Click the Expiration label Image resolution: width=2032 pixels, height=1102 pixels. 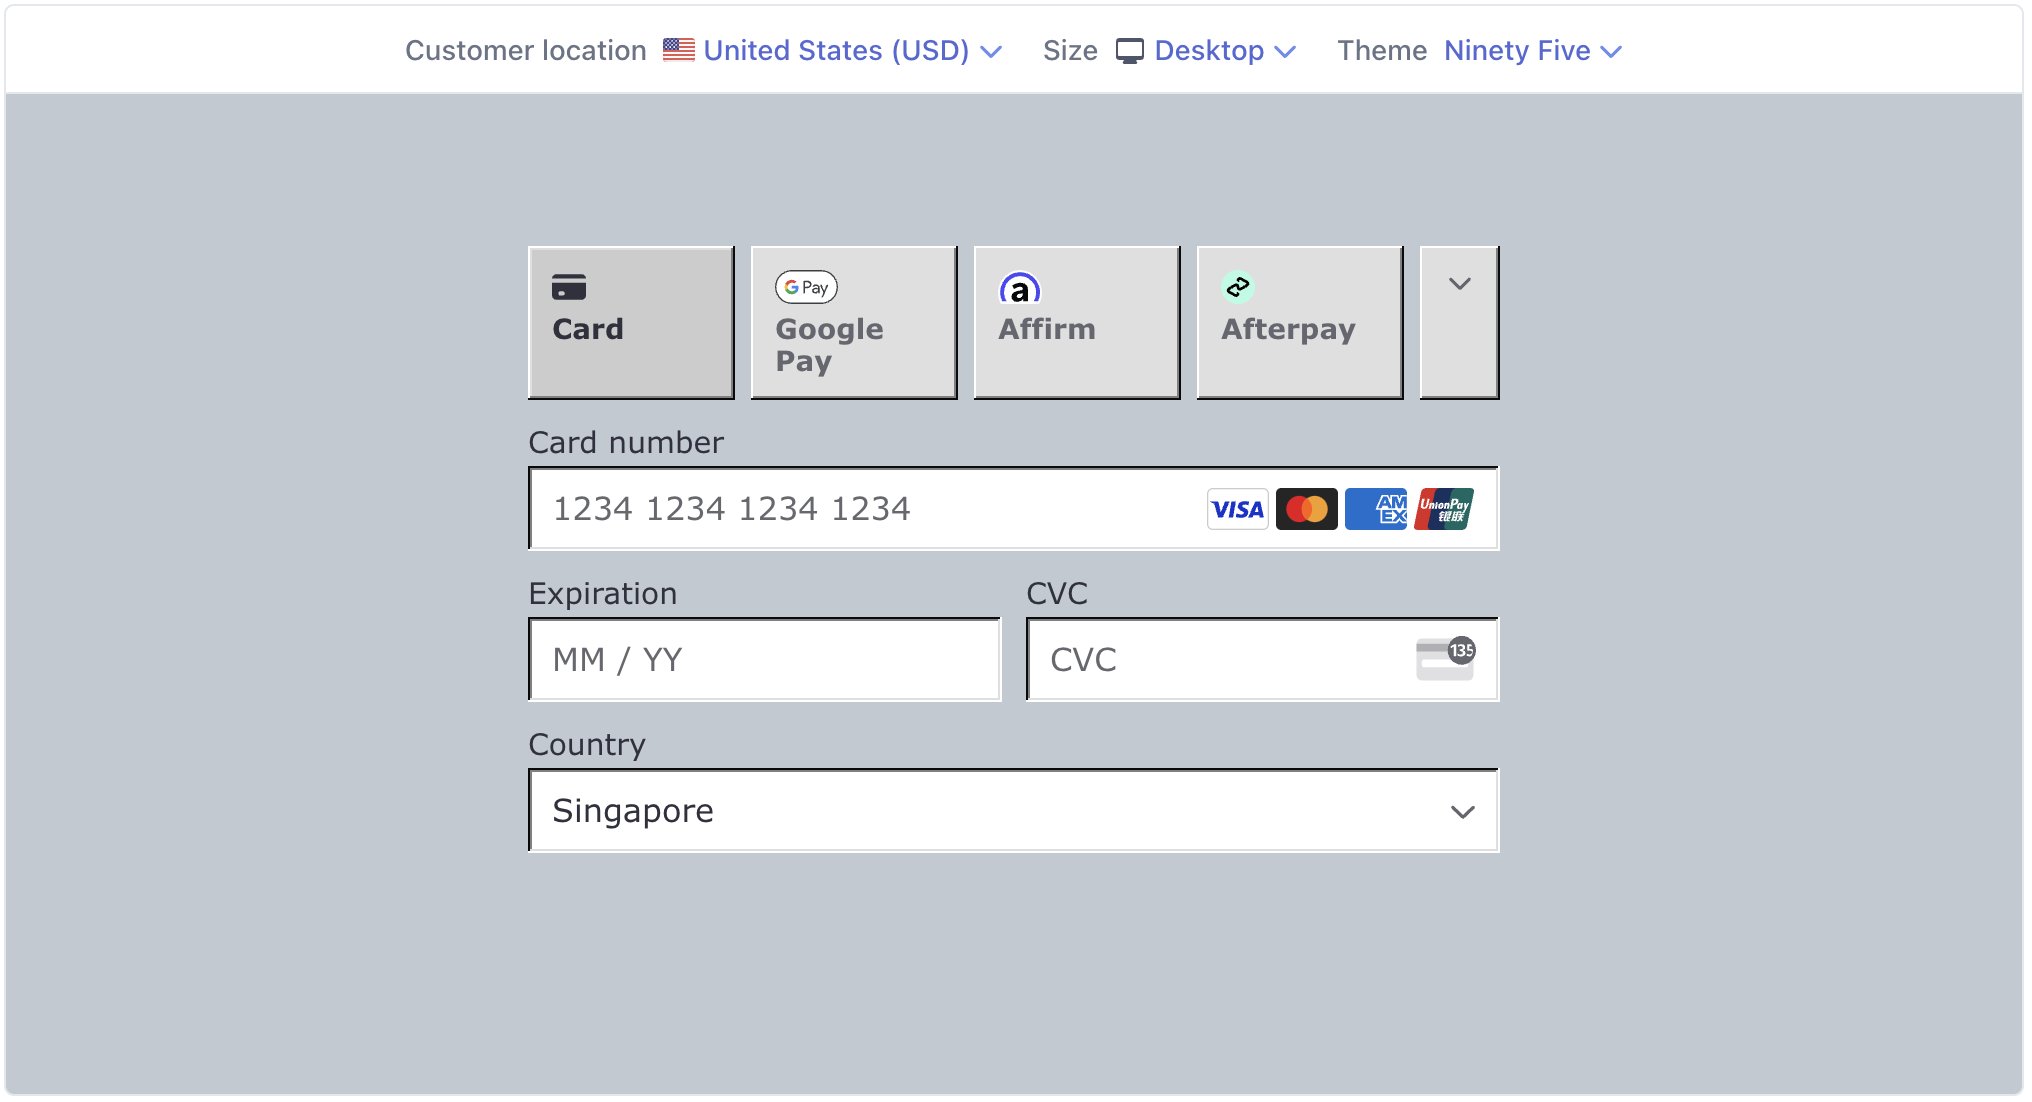pos(603,593)
